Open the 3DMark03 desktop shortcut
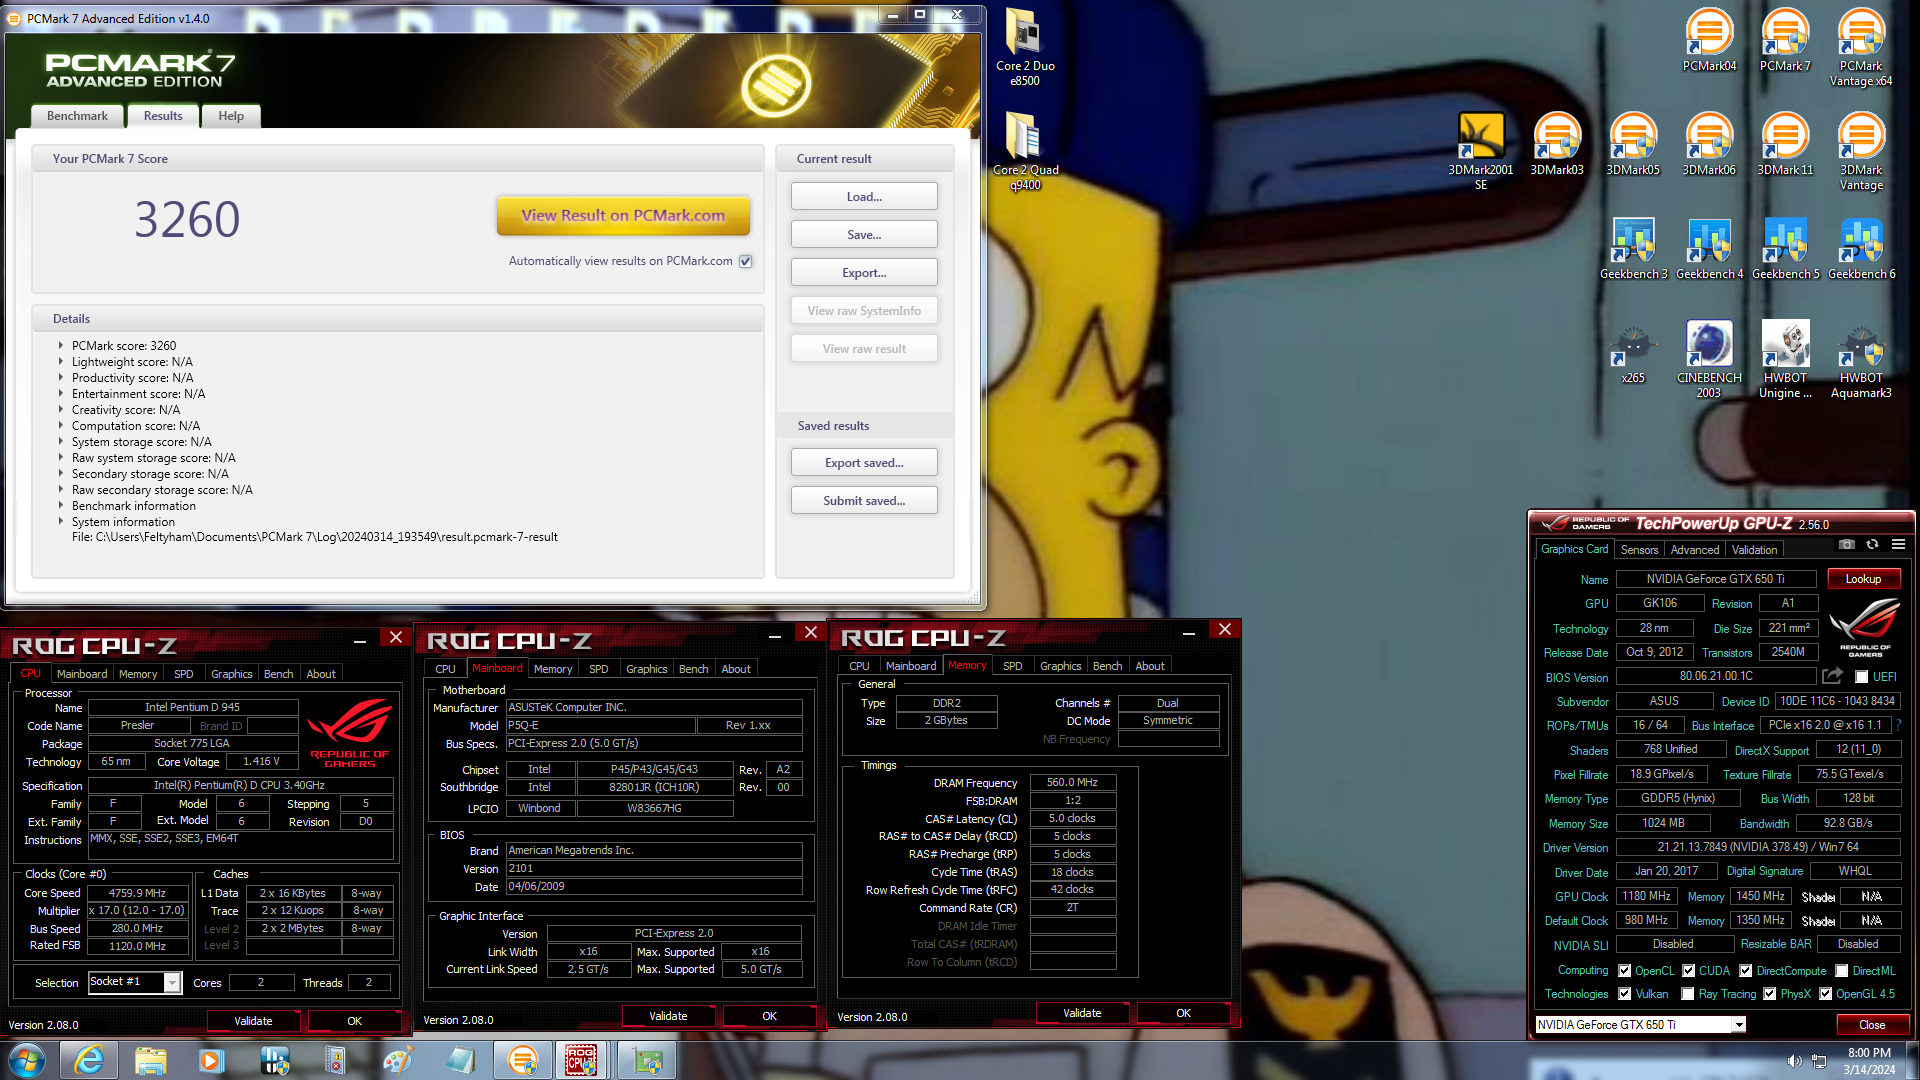1920x1080 pixels. pos(1557,144)
